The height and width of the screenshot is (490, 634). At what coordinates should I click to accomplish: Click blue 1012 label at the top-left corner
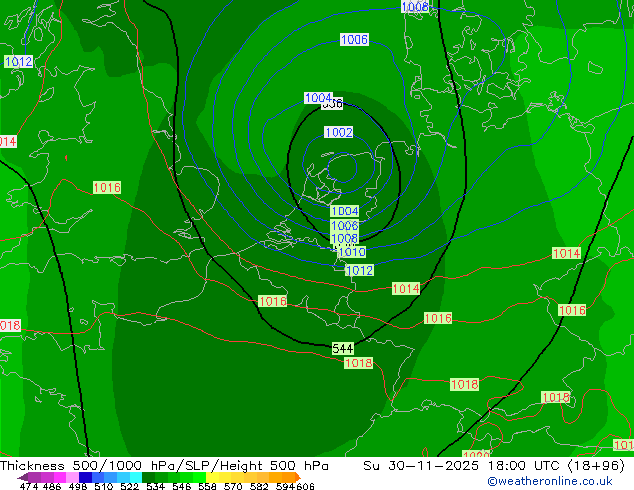coord(19,61)
